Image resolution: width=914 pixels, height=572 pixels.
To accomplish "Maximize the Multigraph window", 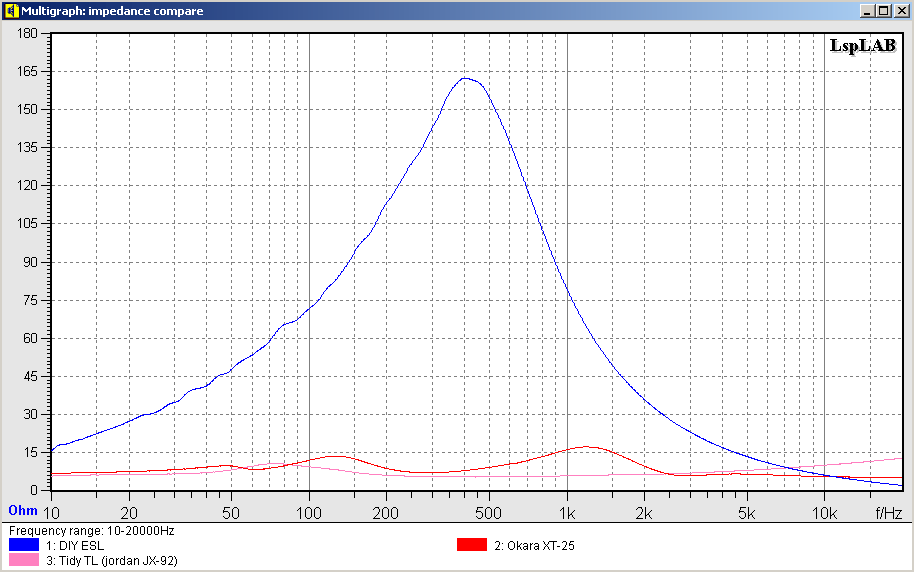I will click(883, 10).
